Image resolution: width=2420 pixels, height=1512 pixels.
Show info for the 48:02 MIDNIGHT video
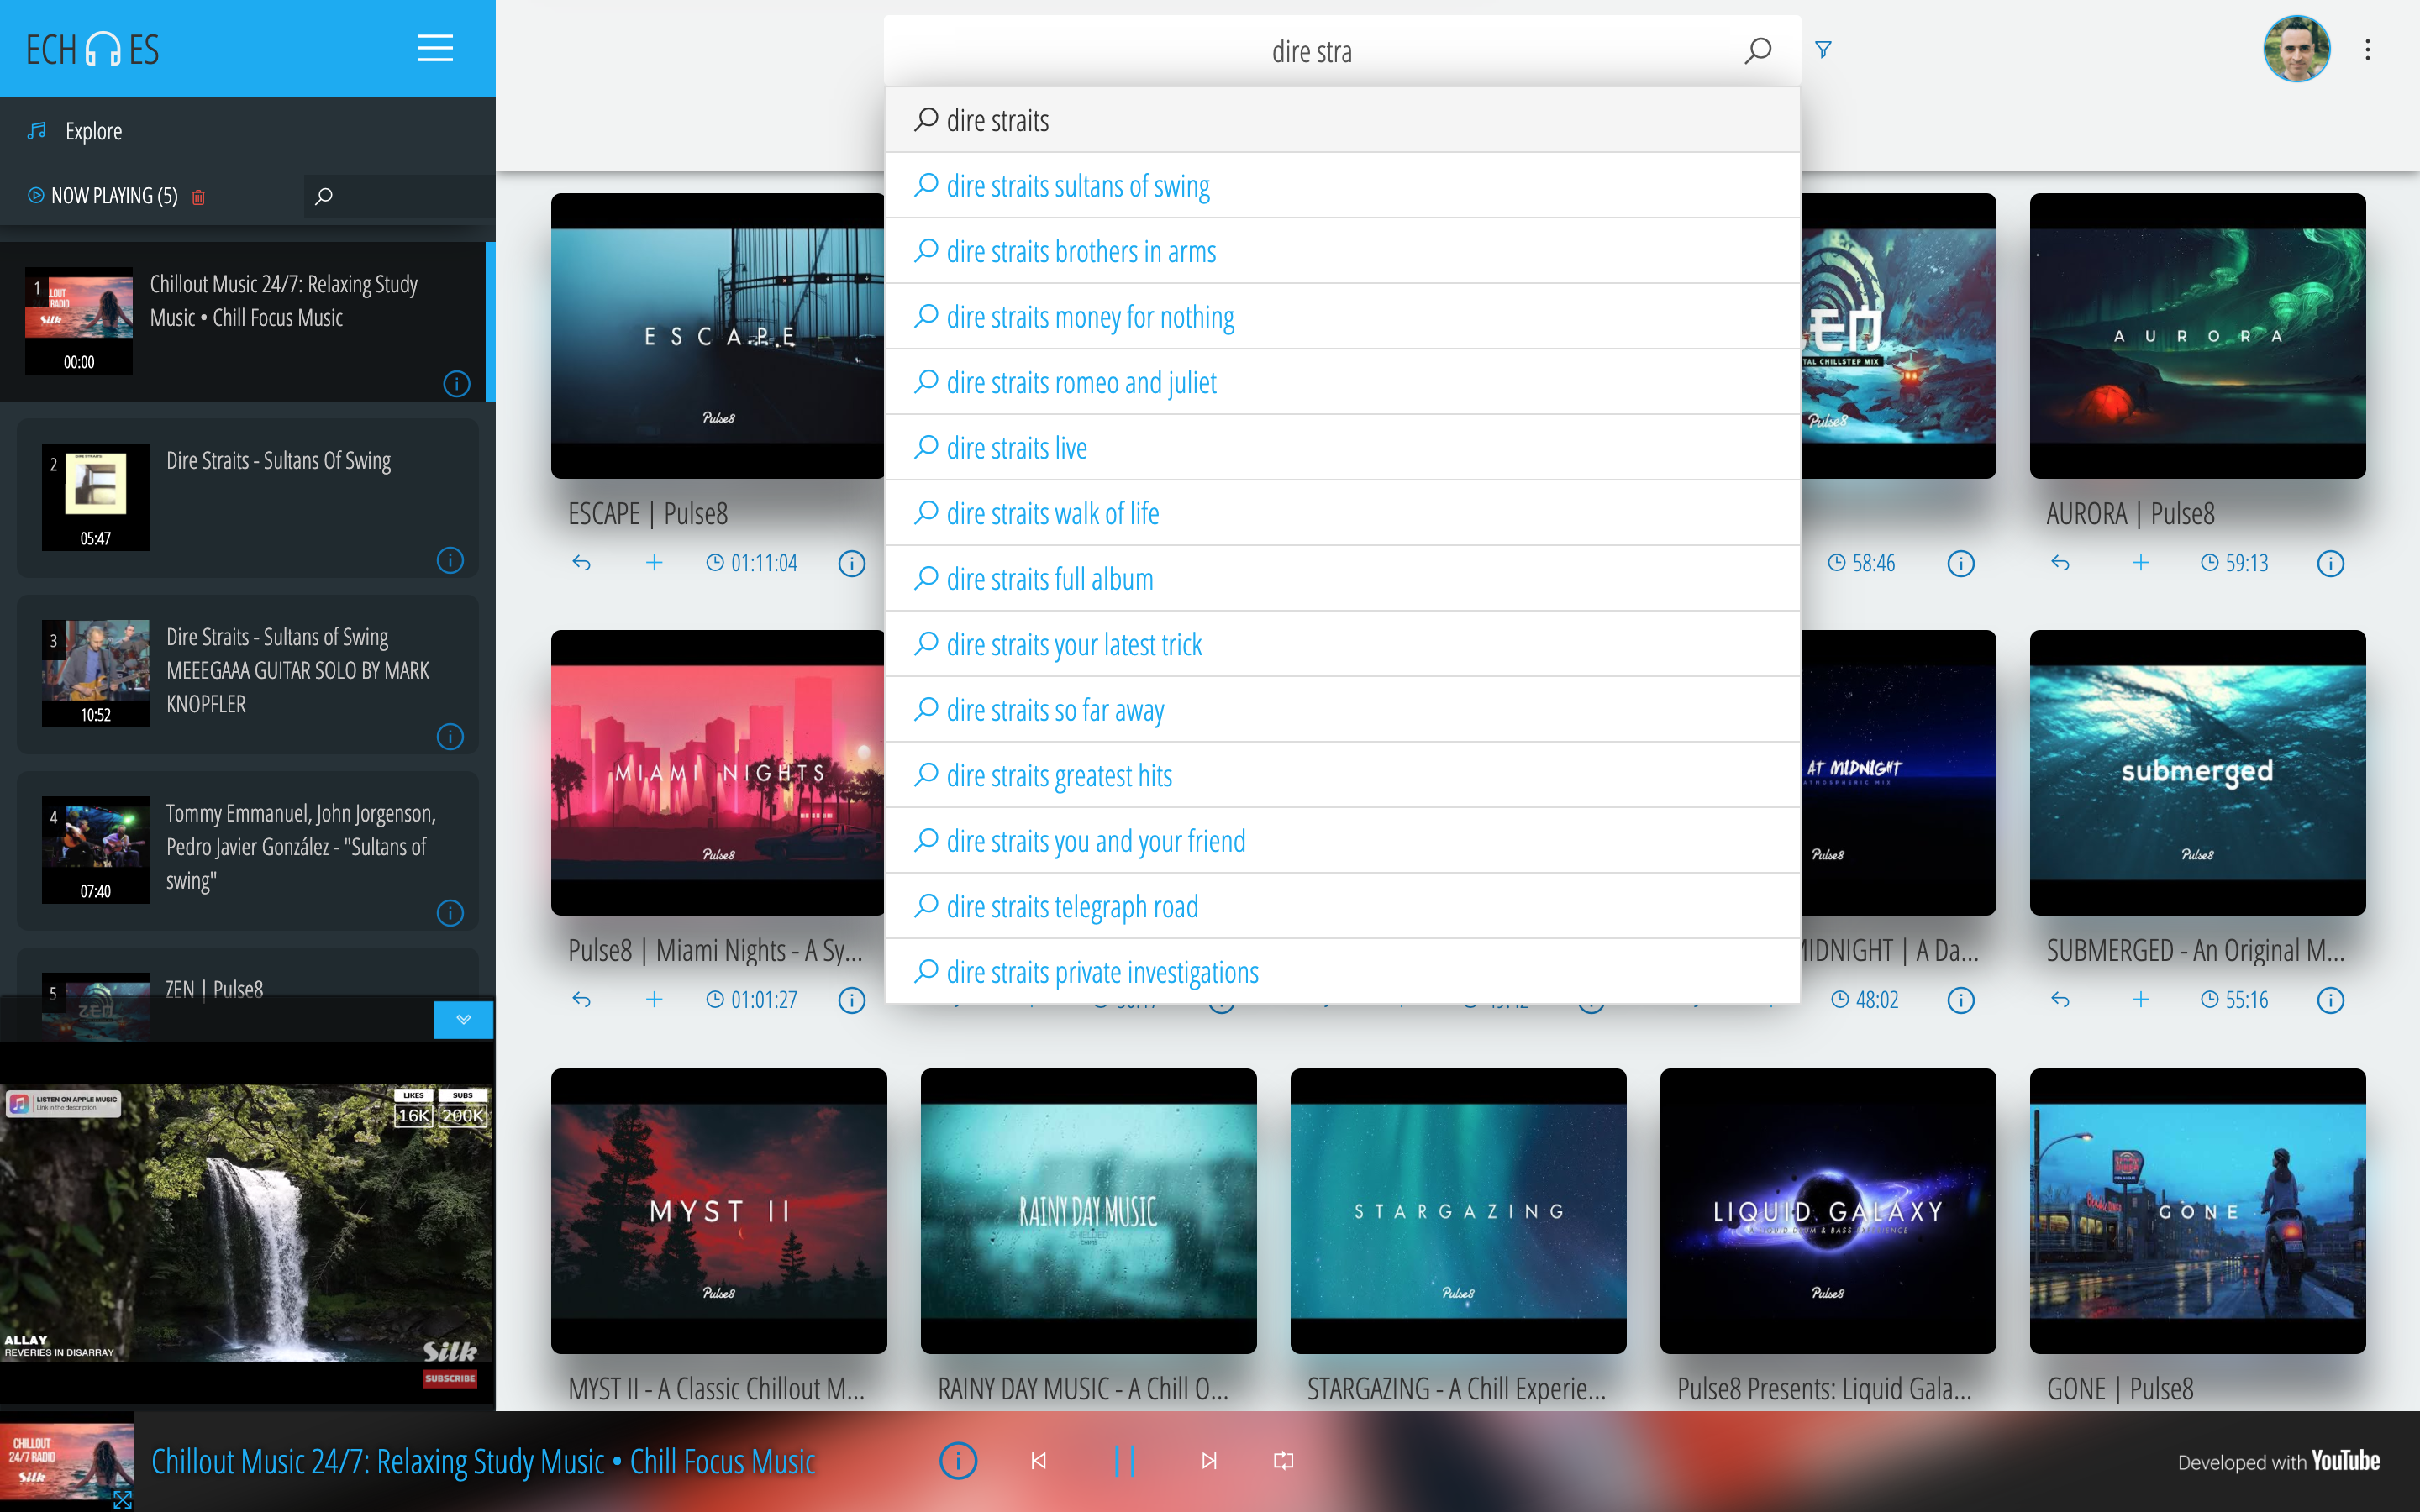pos(1961,1001)
